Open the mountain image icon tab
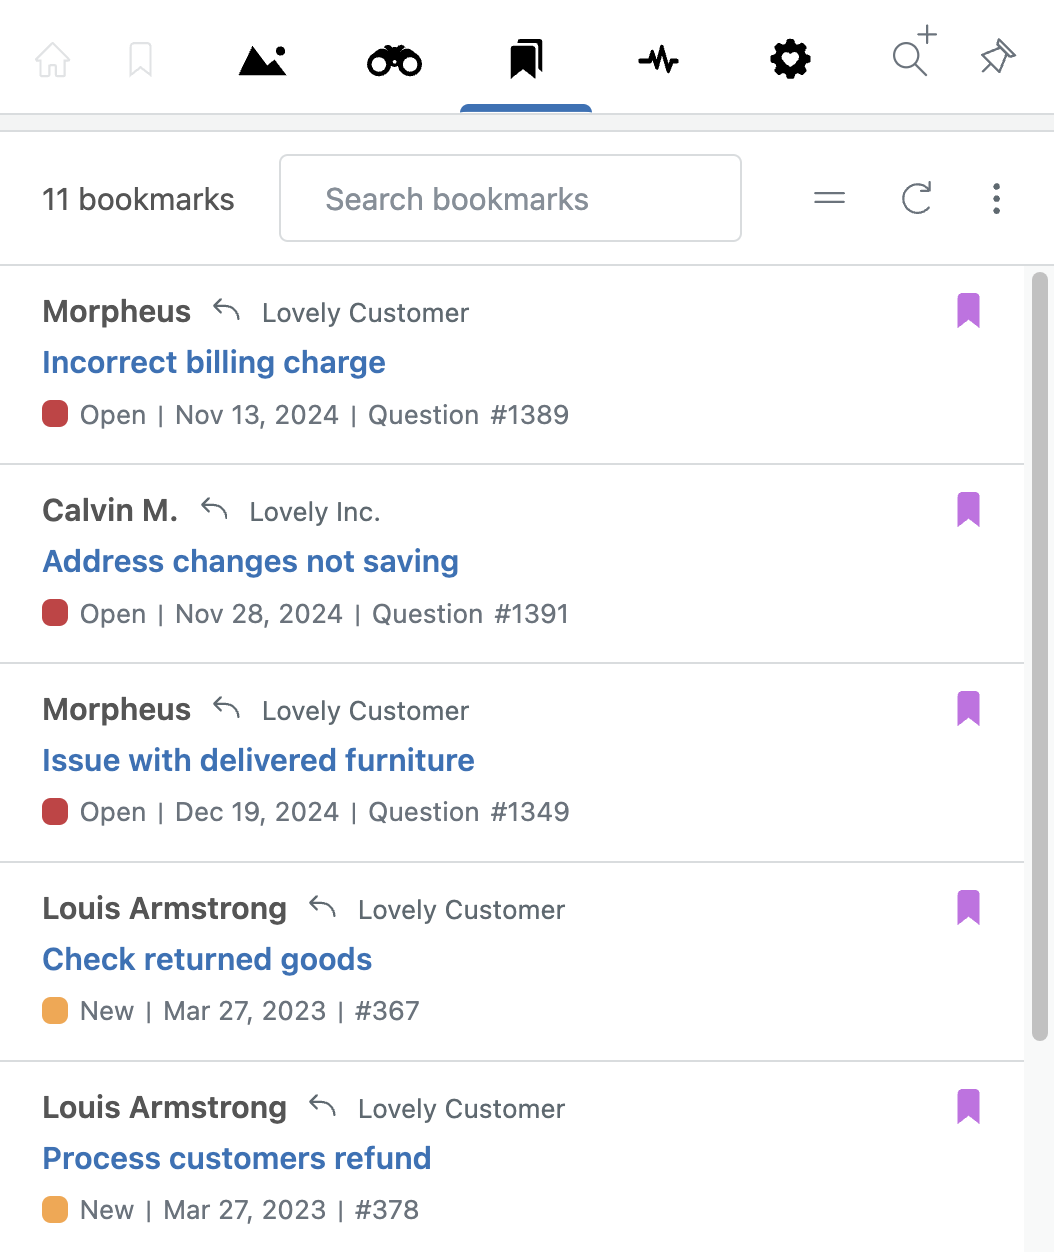This screenshot has height=1252, width=1054. click(263, 60)
